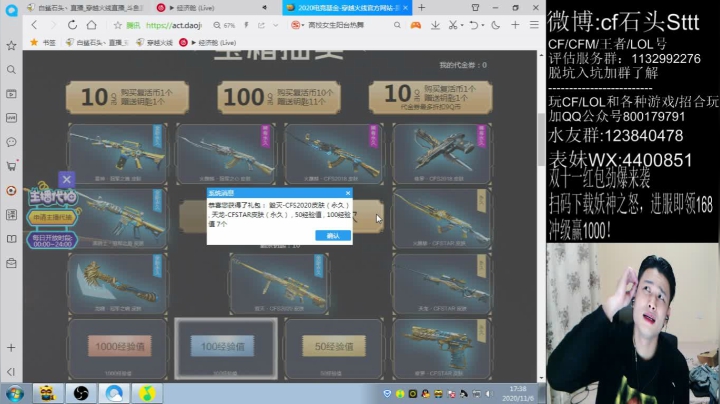Image resolution: width=720 pixels, height=404 pixels.
Task: Open the sidebar video icon
Action: (x=11, y=94)
